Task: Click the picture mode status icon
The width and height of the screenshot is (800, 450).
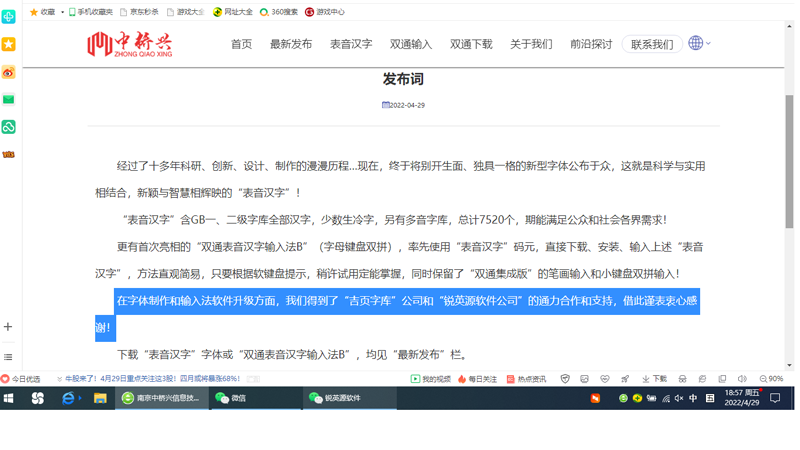Action: (584, 379)
